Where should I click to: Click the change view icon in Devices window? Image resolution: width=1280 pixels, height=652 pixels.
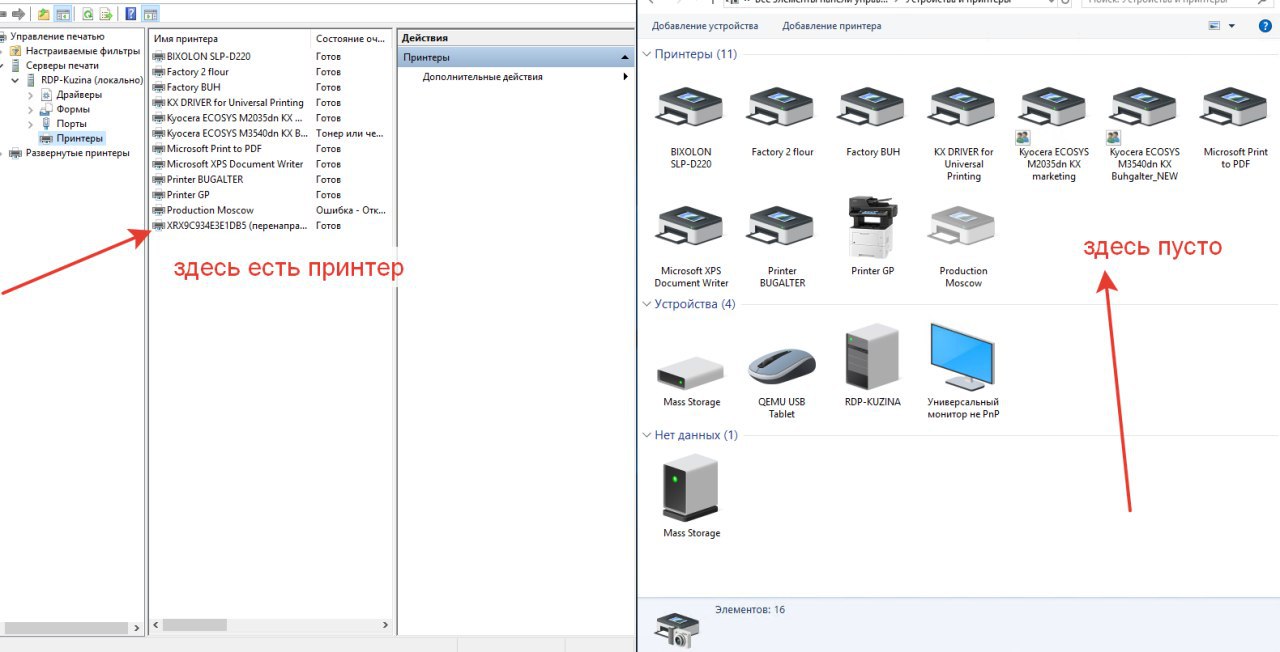(x=1214, y=26)
